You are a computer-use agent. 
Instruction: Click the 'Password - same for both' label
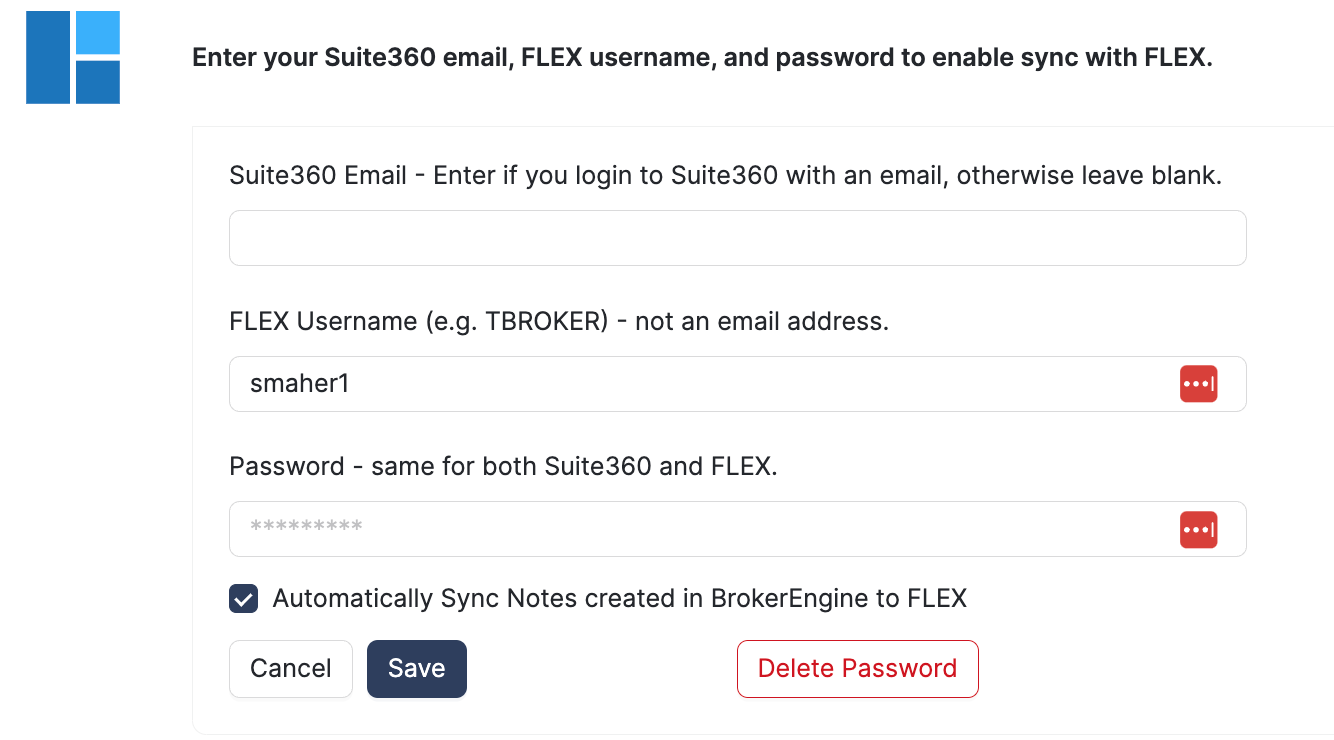(x=503, y=466)
